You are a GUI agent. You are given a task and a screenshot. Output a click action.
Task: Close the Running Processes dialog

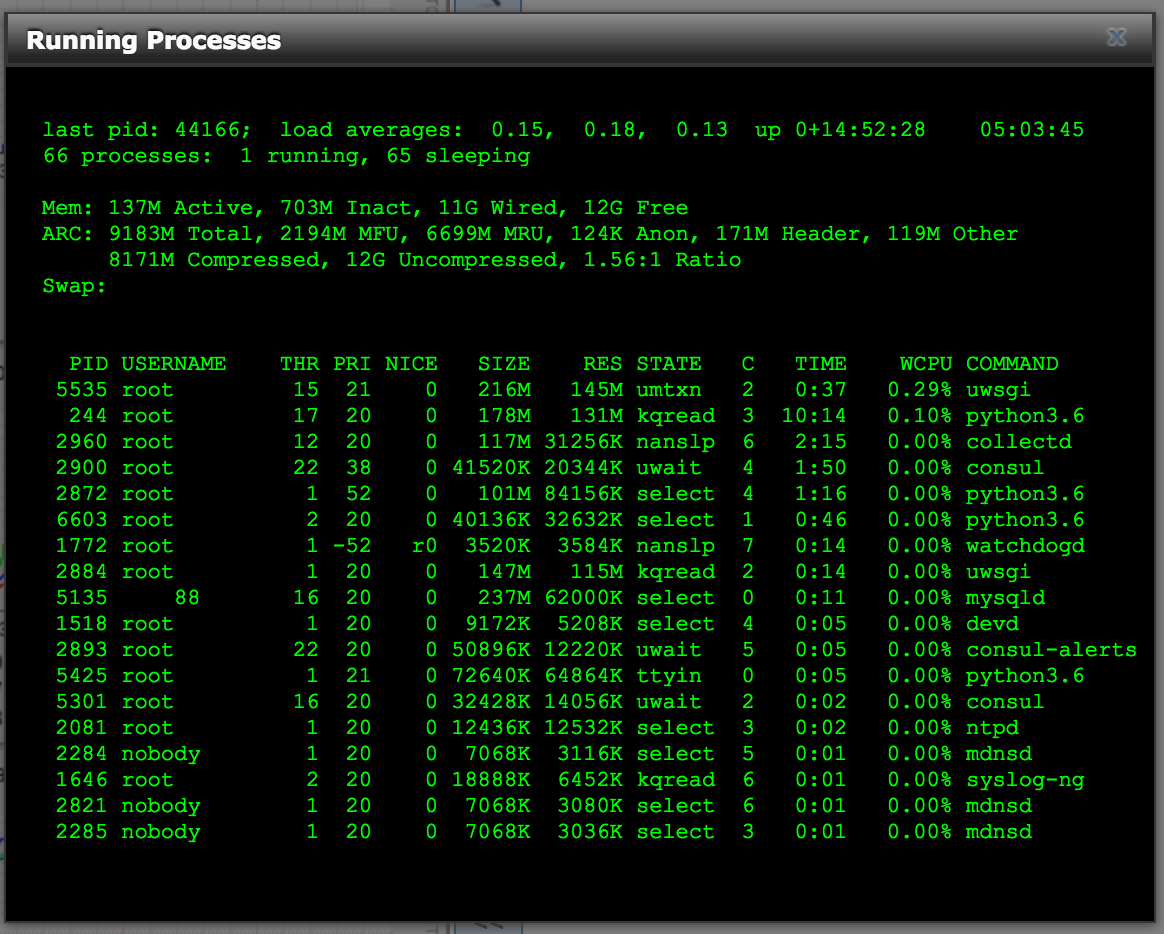pyautogui.click(x=1116, y=37)
